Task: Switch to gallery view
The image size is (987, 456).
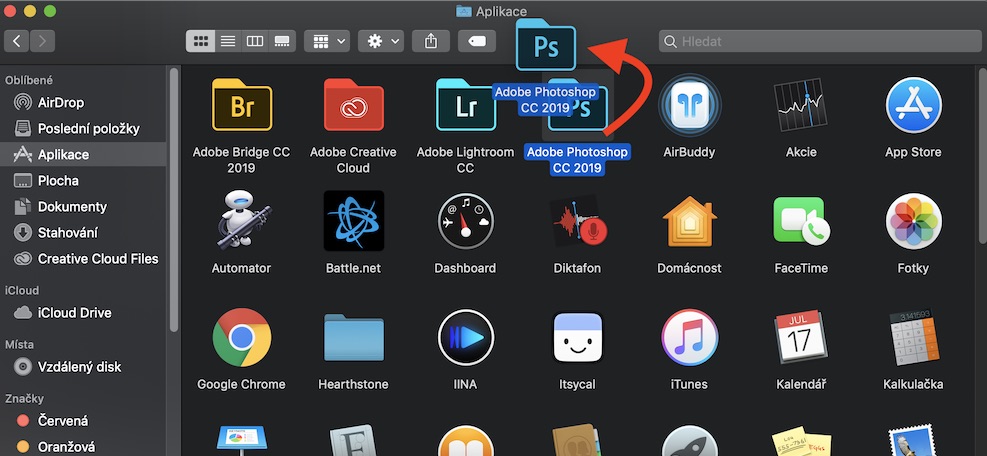Action: 282,41
